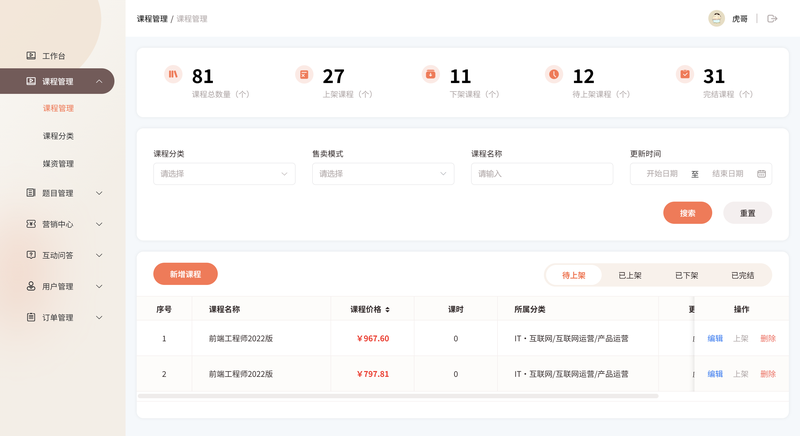Open the calendar icon in date range
Viewport: 800px width, 436px height.
pyautogui.click(x=761, y=174)
